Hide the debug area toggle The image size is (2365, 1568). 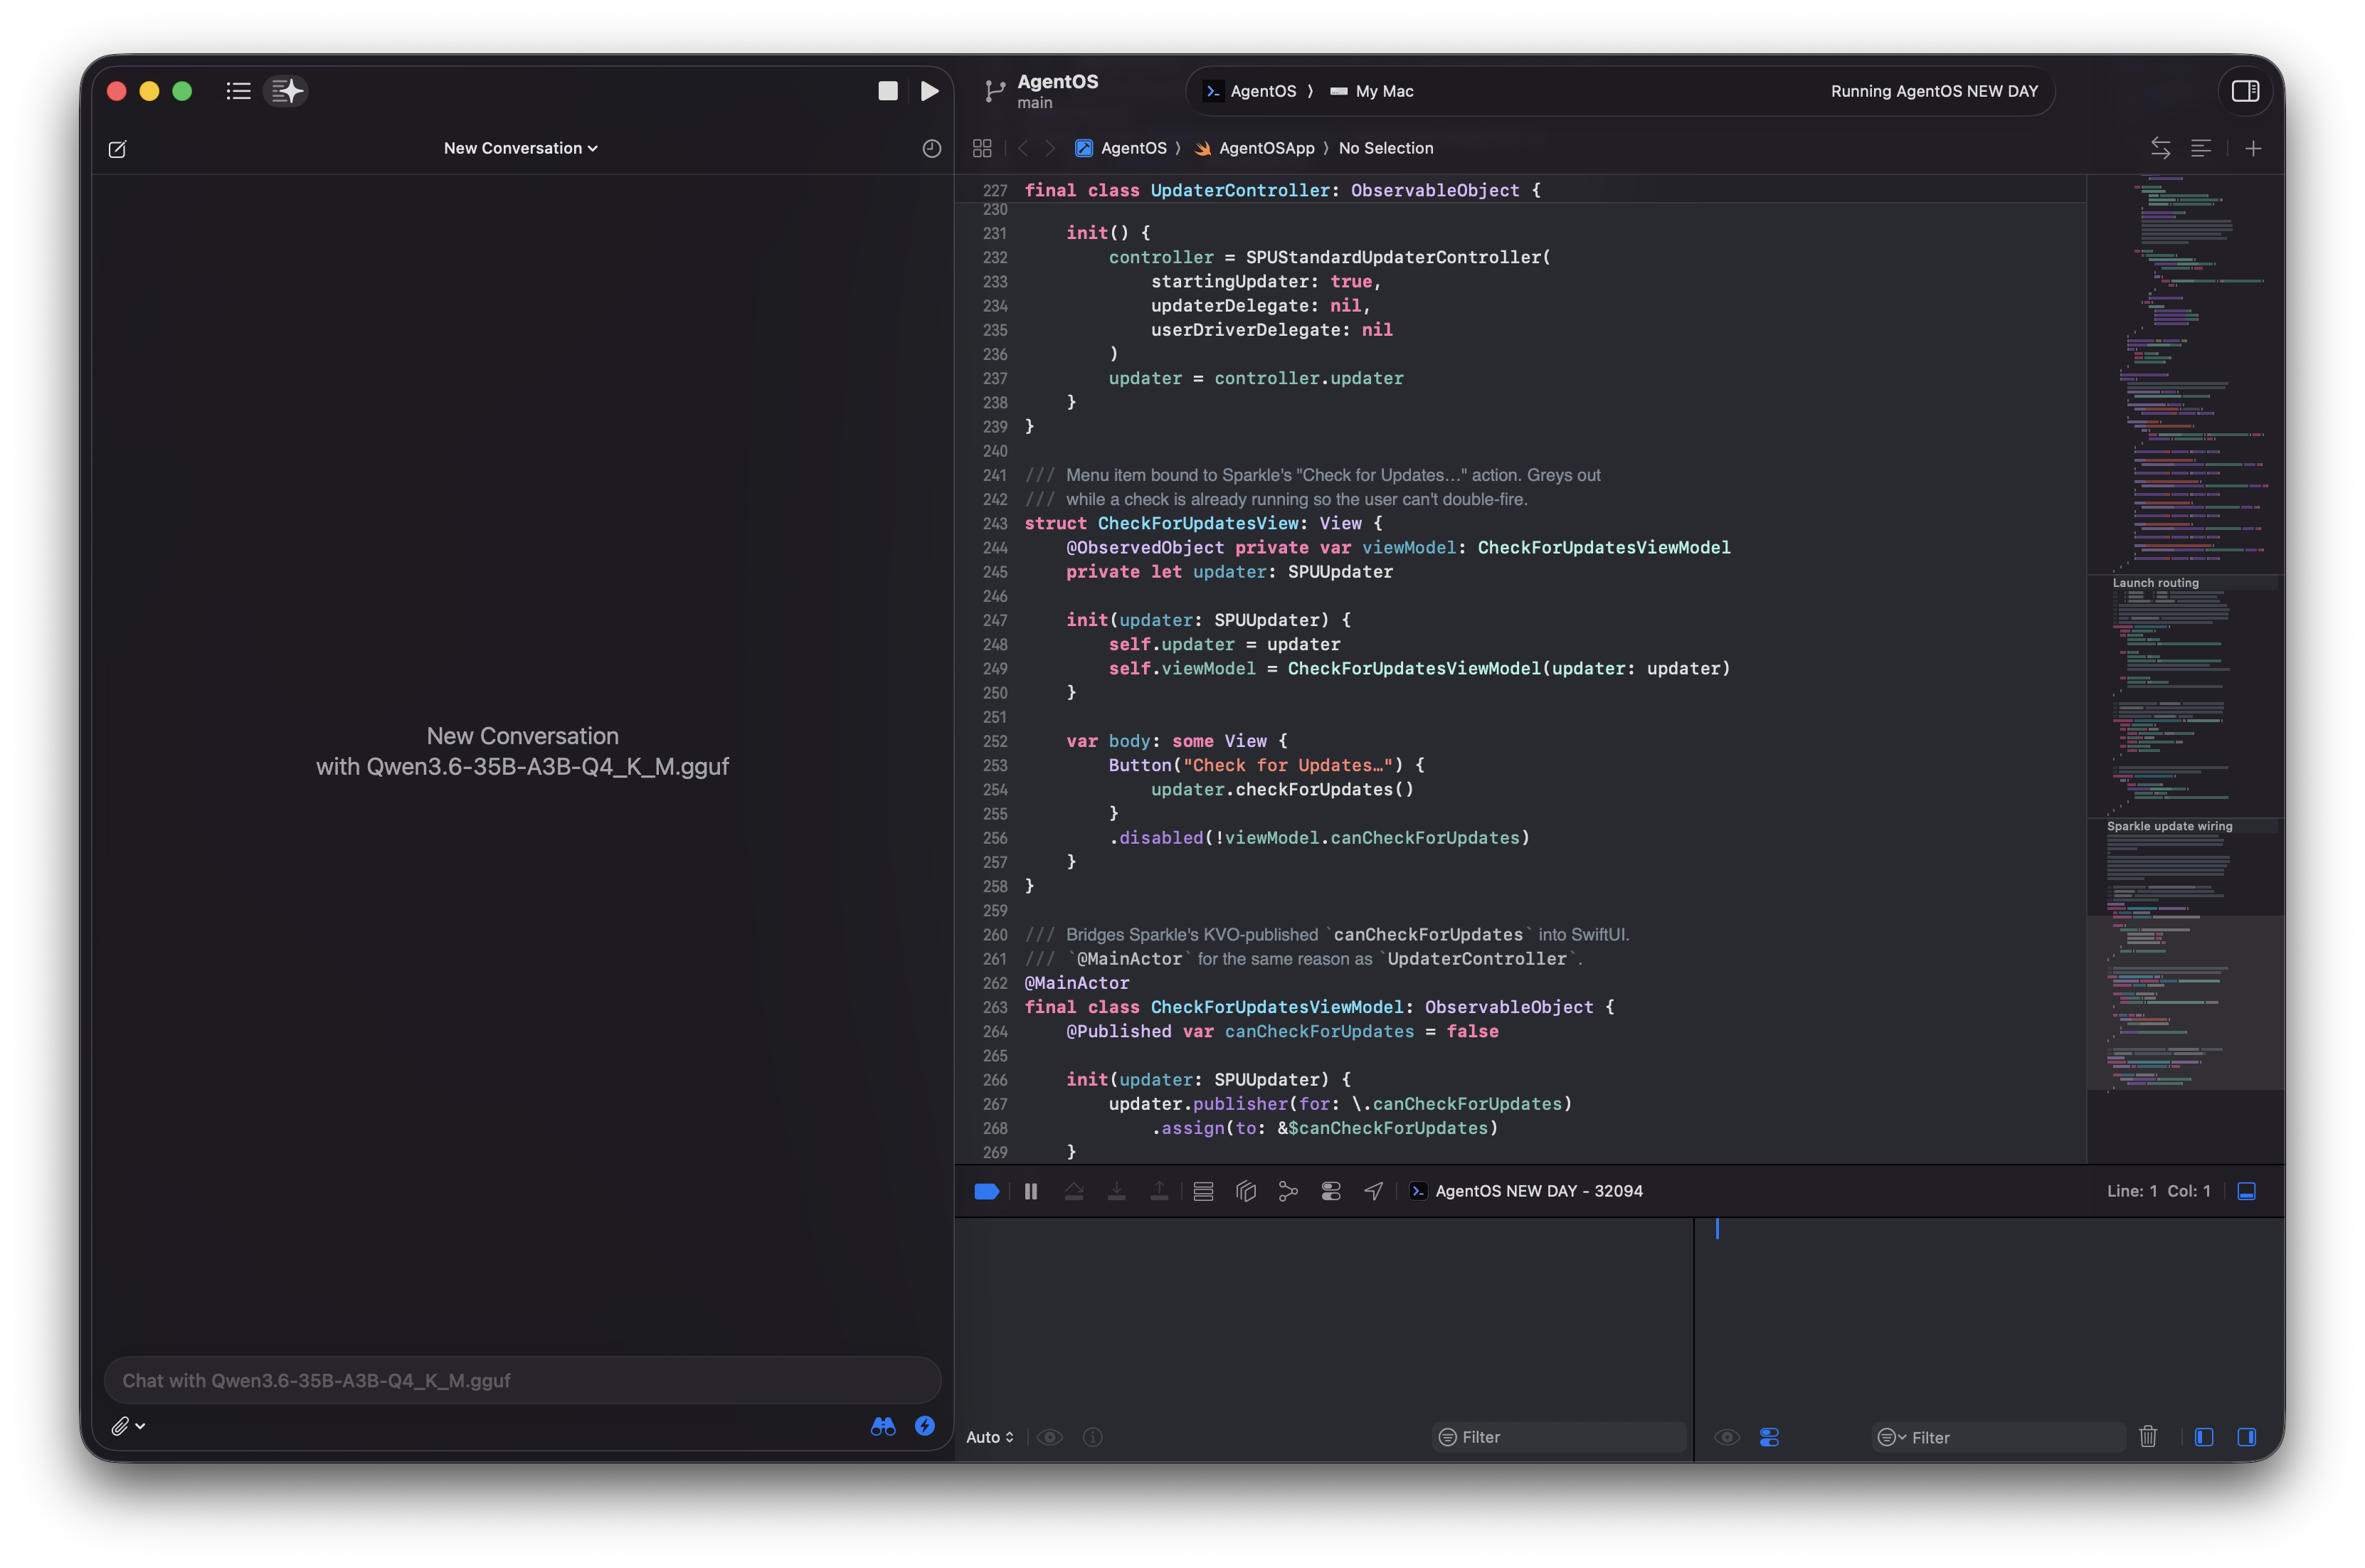(x=2246, y=1191)
